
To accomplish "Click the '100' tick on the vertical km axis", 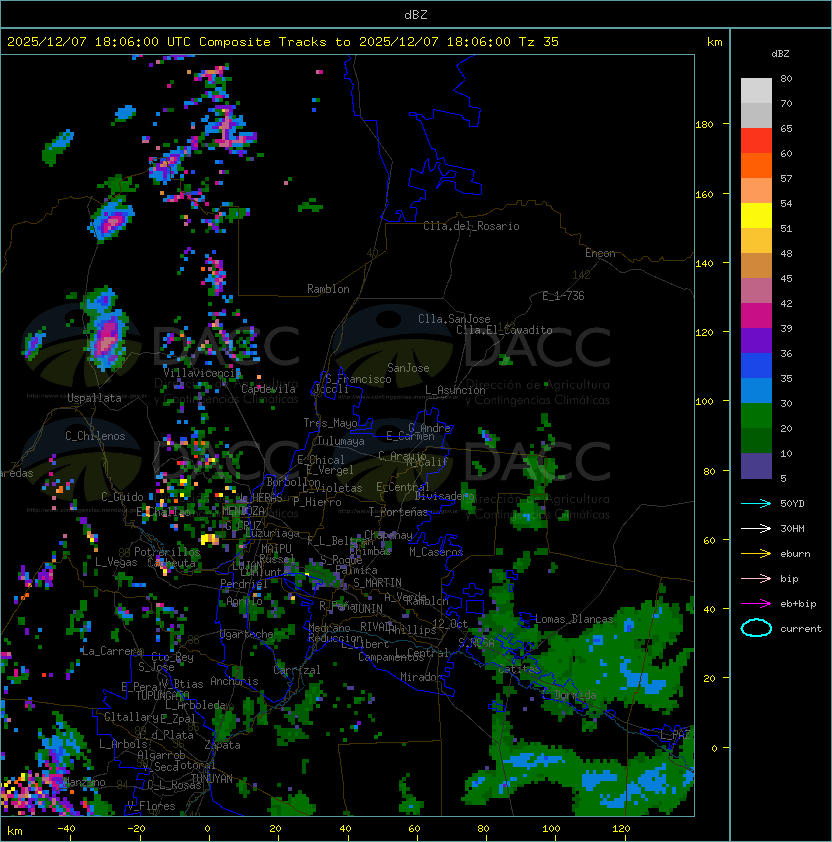I will click(x=704, y=401).
